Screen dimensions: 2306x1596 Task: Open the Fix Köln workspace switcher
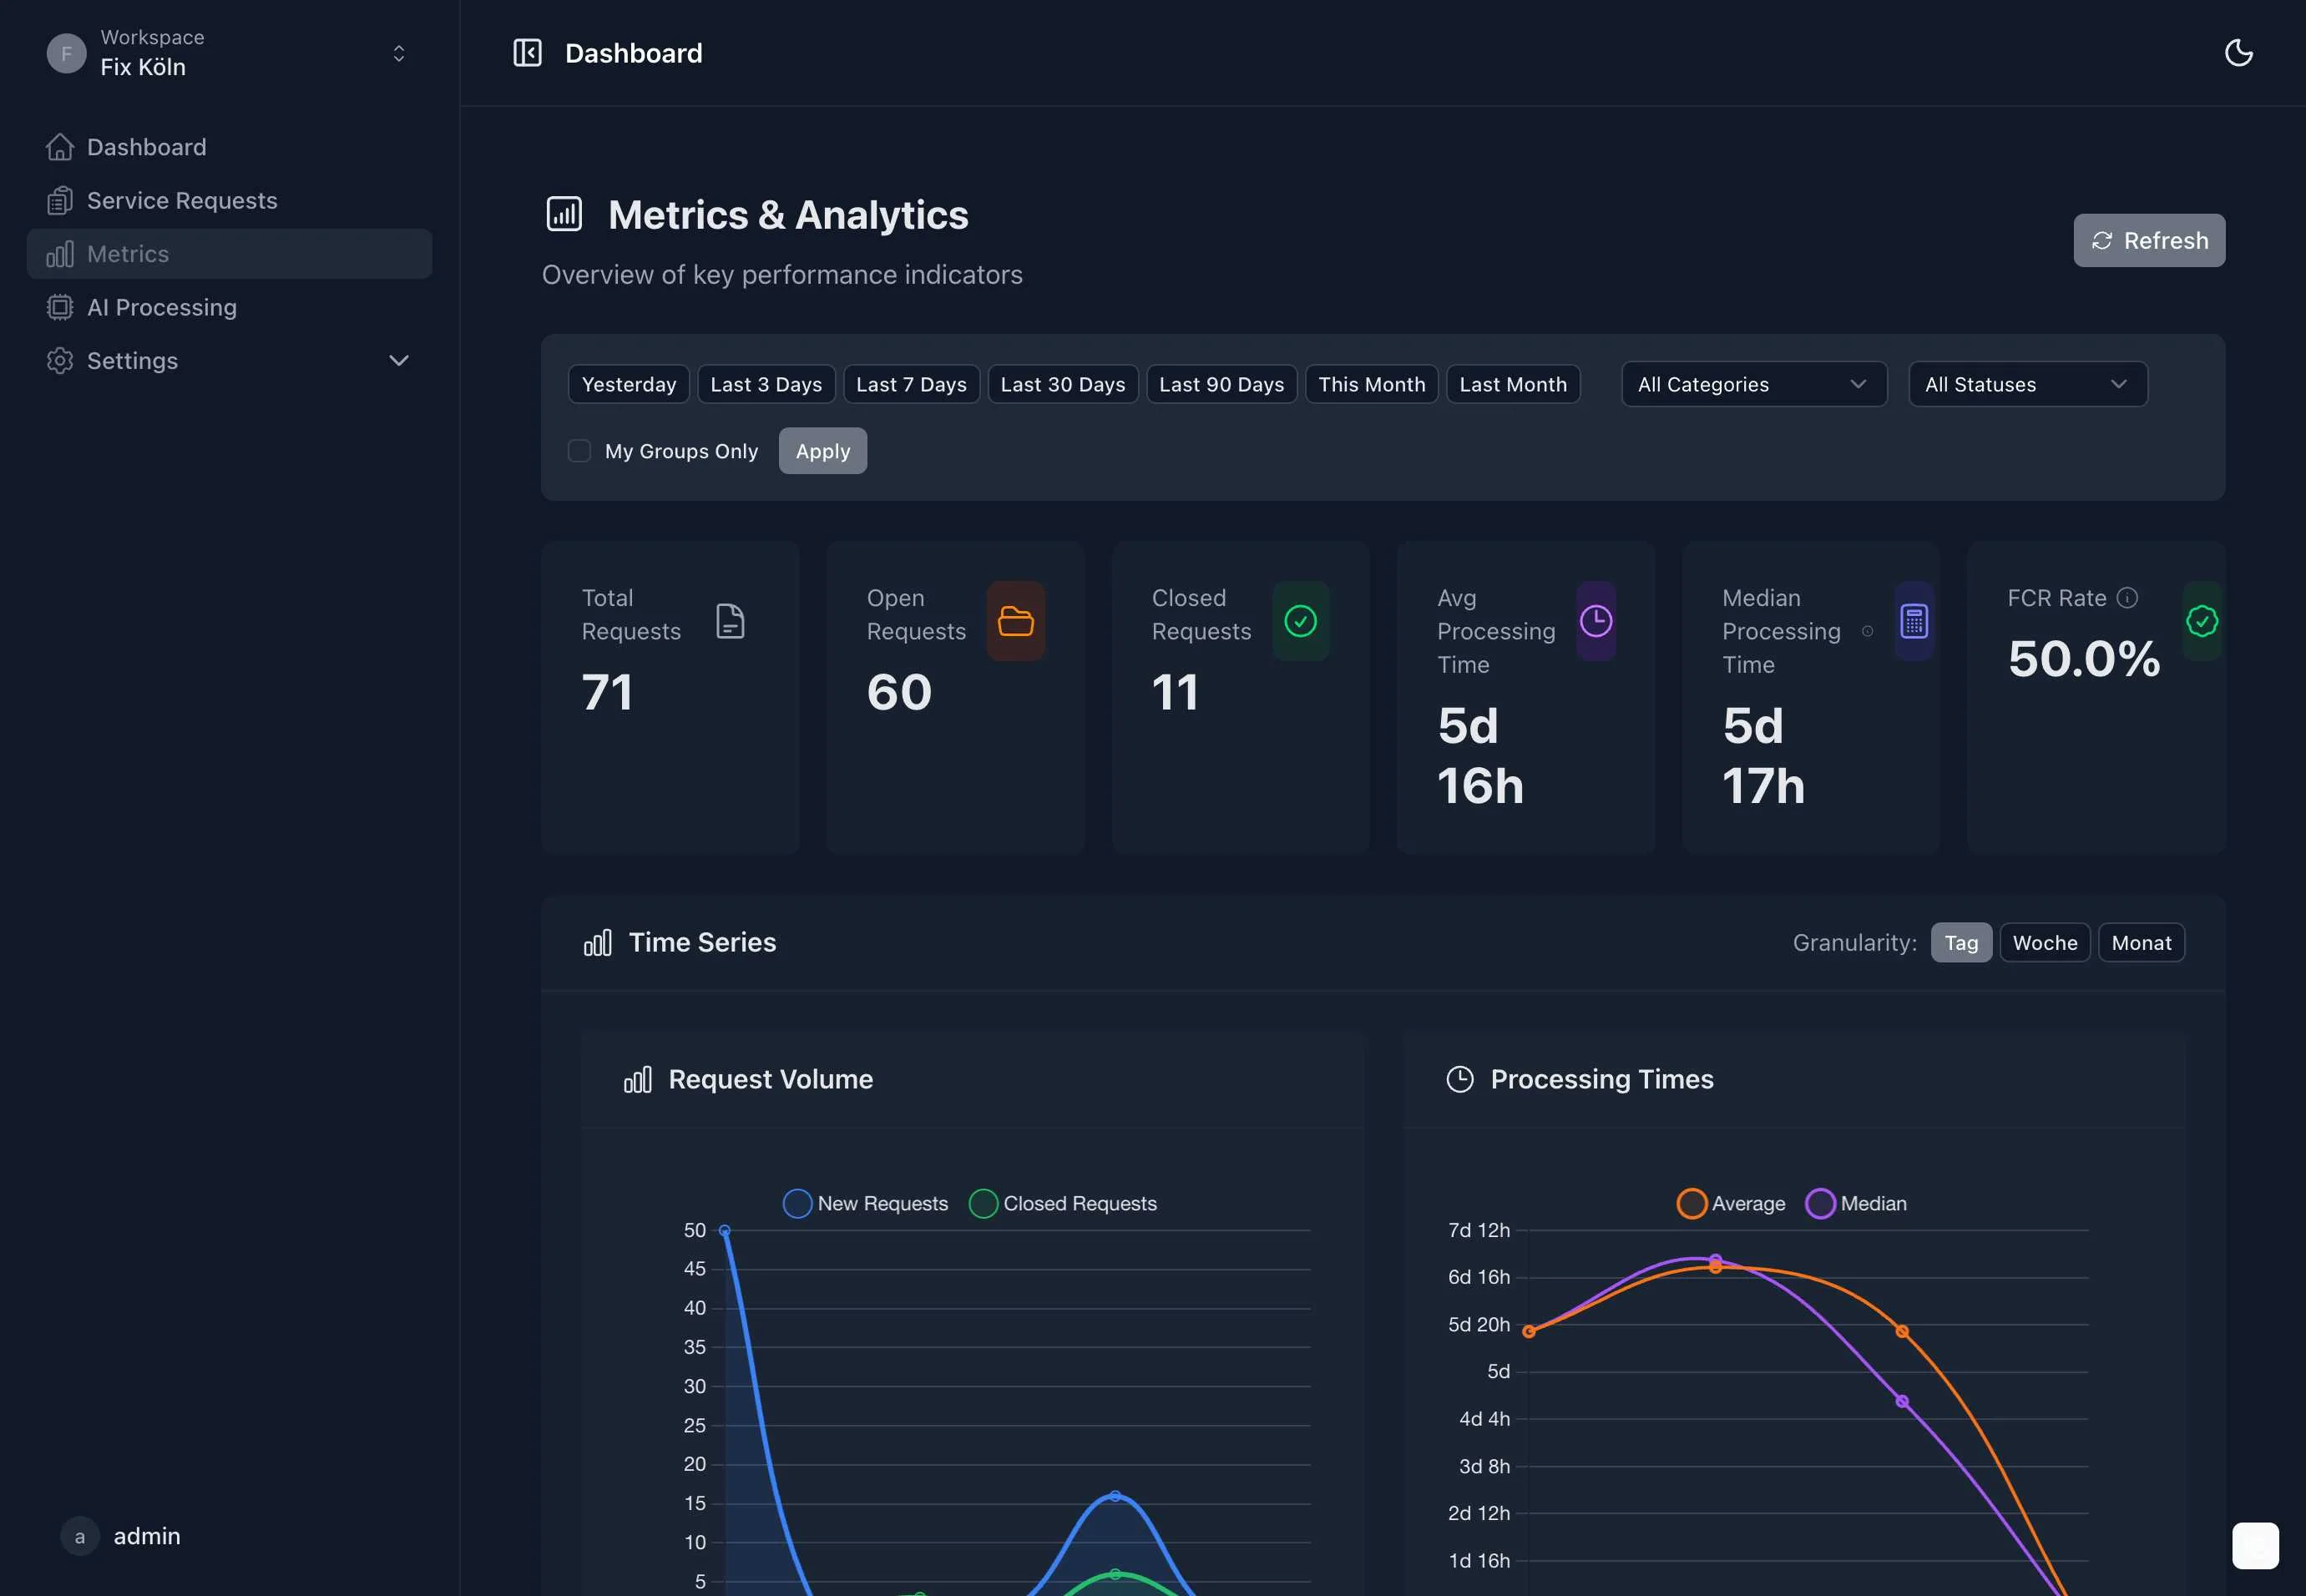point(228,53)
